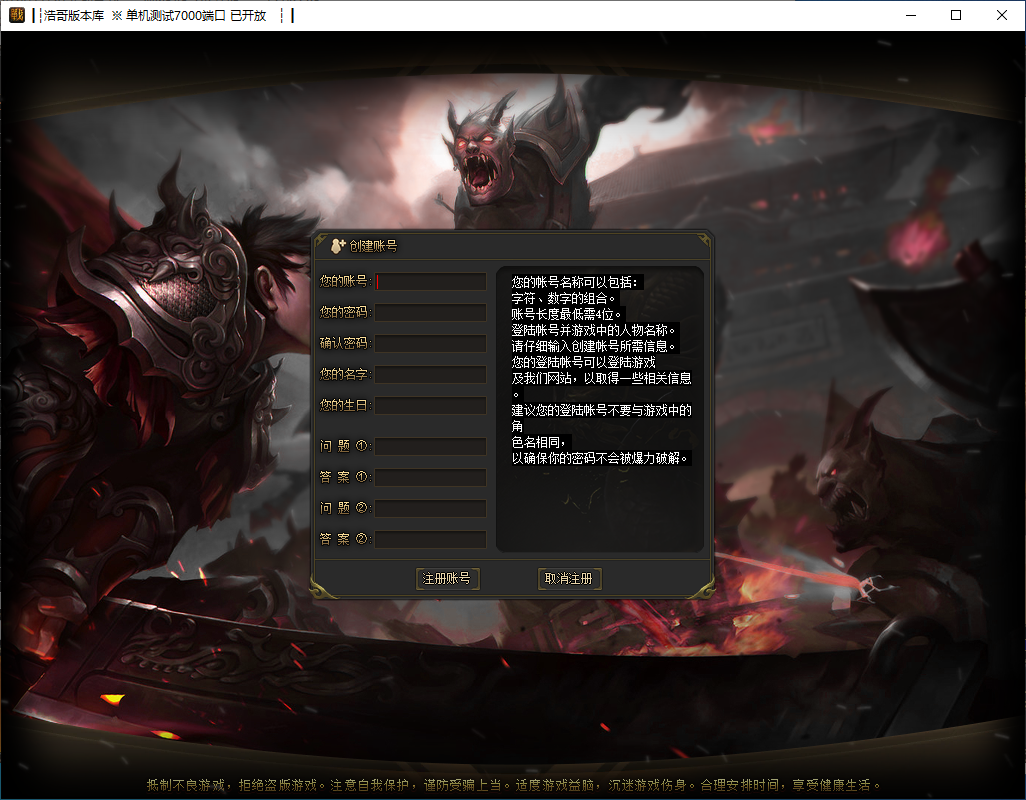Click the text 字符、数字的组合。

point(563,298)
